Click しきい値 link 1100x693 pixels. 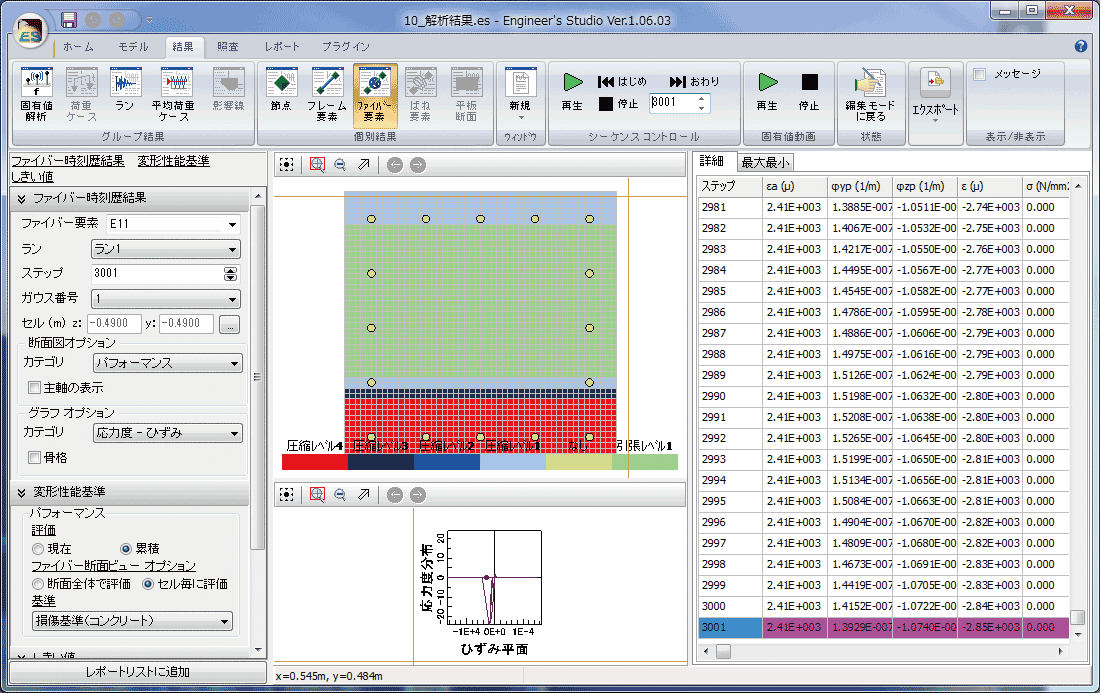coord(32,177)
